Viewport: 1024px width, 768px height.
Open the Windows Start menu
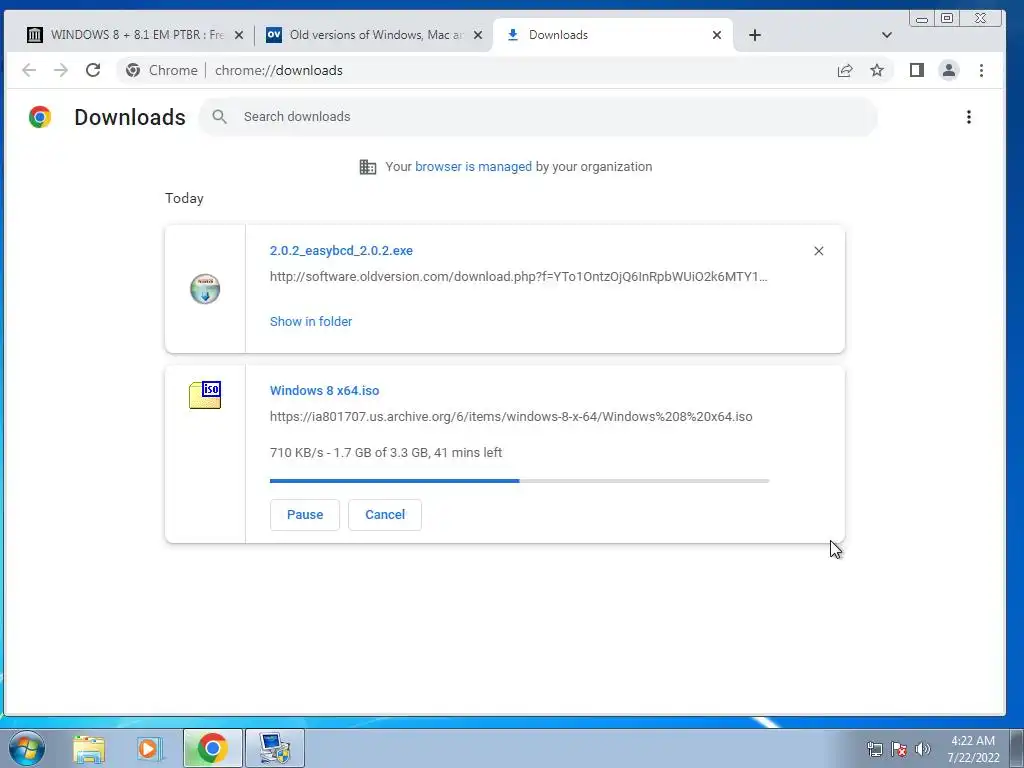[27, 748]
